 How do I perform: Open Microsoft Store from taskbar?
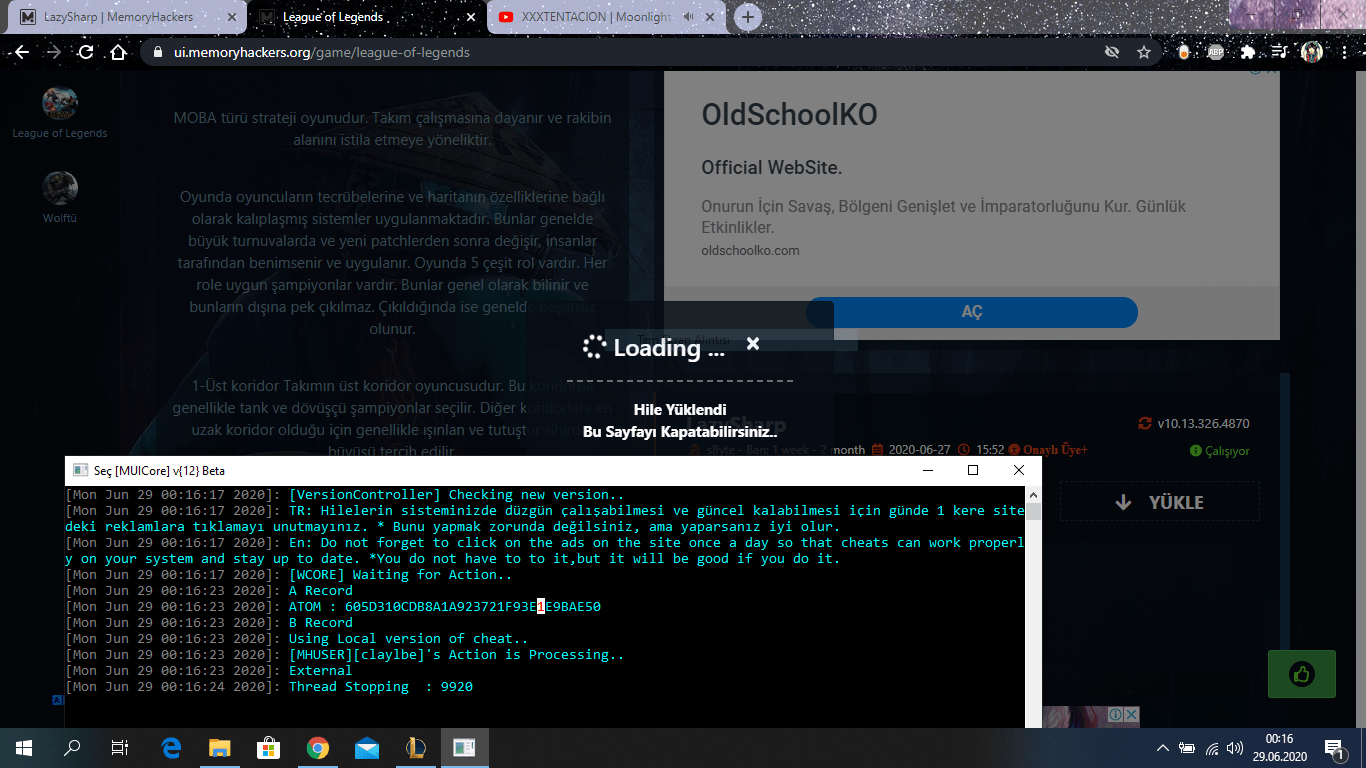pos(269,747)
